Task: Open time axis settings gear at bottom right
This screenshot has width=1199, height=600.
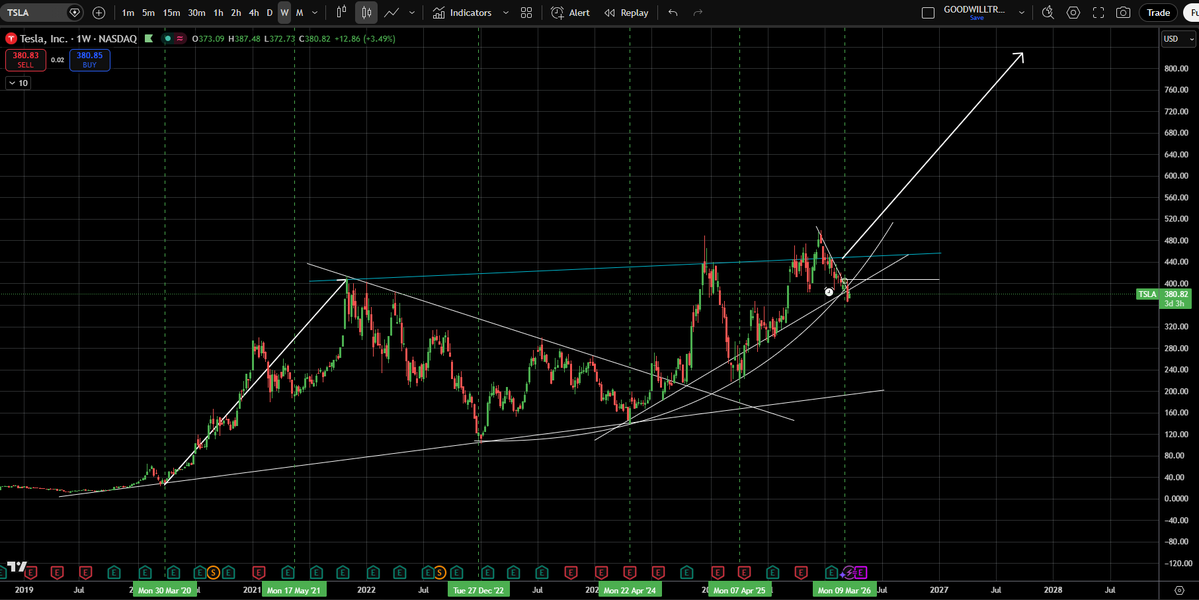Action: click(x=1178, y=590)
